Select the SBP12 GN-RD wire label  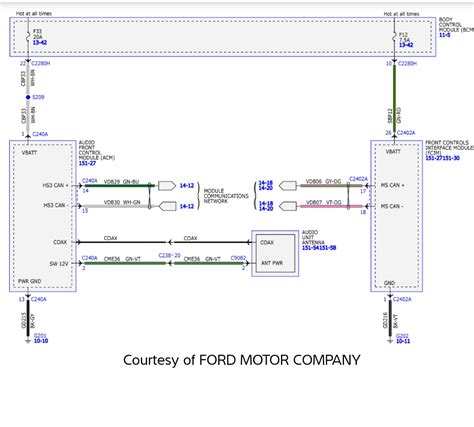[395, 116]
